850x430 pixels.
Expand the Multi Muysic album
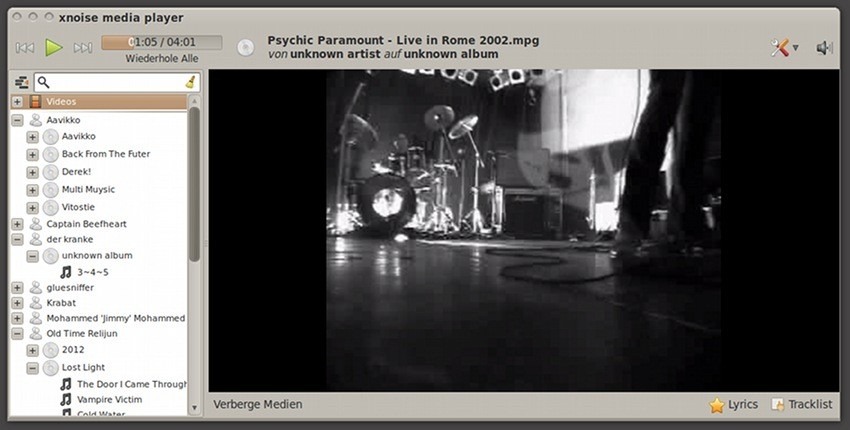[x=33, y=190]
